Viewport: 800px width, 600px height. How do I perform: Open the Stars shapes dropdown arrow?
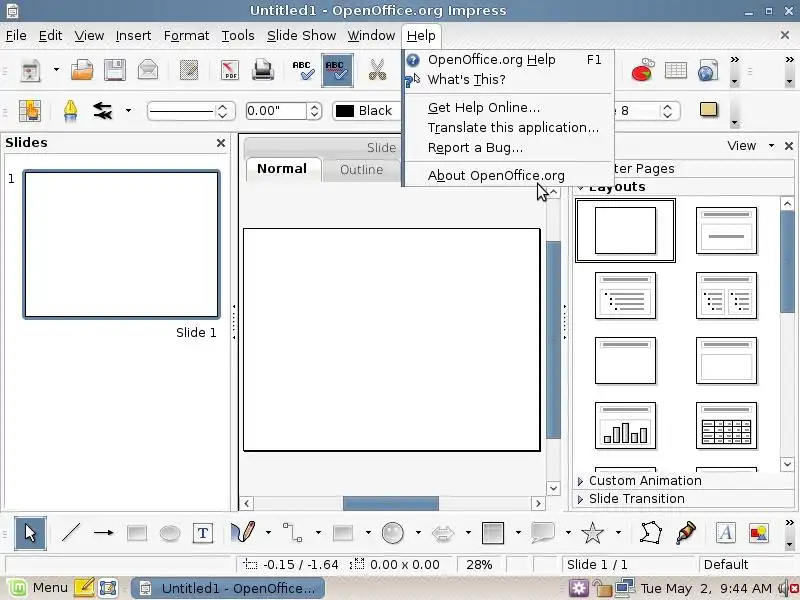(618, 533)
